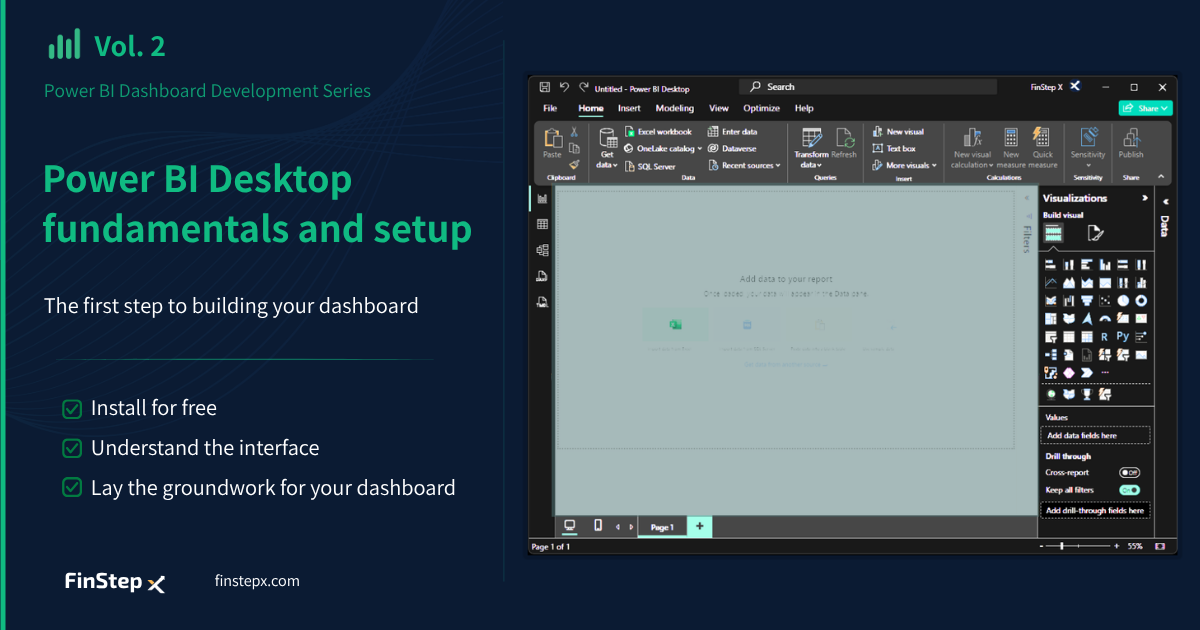Screen dimensions: 1200x630
Task: Insert a Text box
Action: click(894, 148)
